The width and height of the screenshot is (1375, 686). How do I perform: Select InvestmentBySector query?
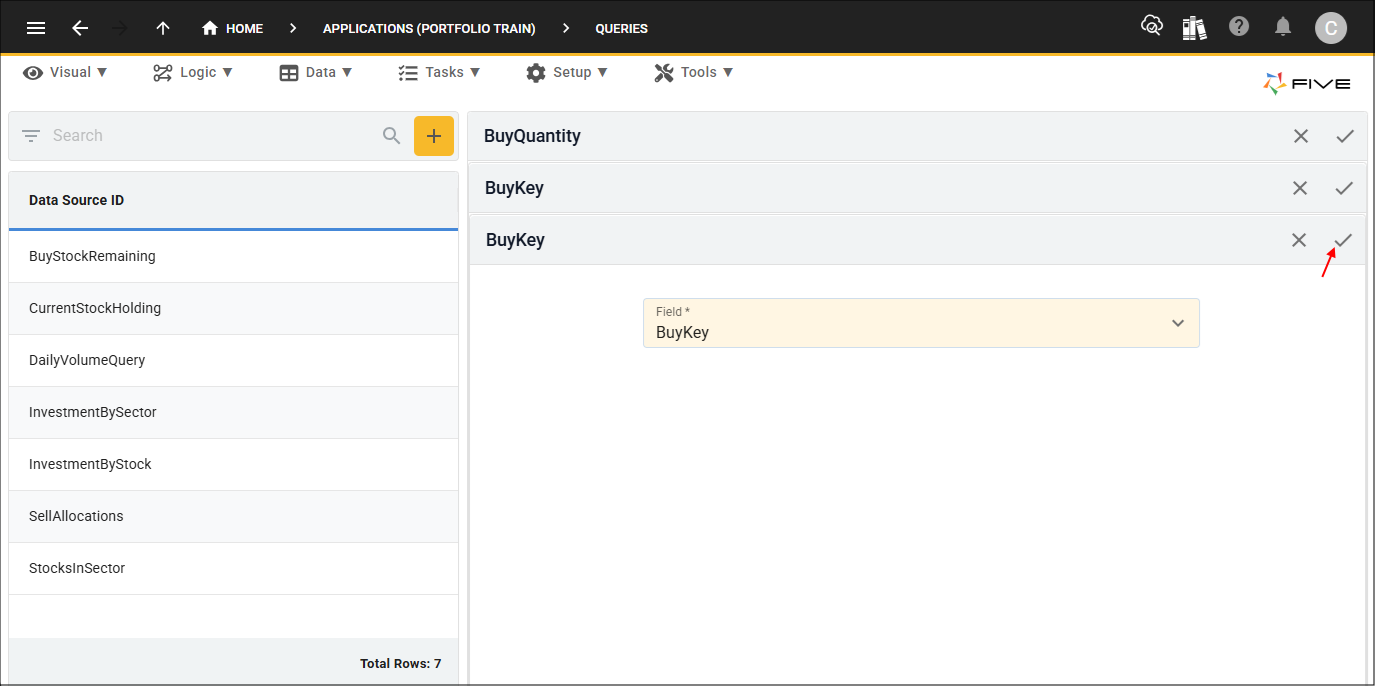pos(233,412)
